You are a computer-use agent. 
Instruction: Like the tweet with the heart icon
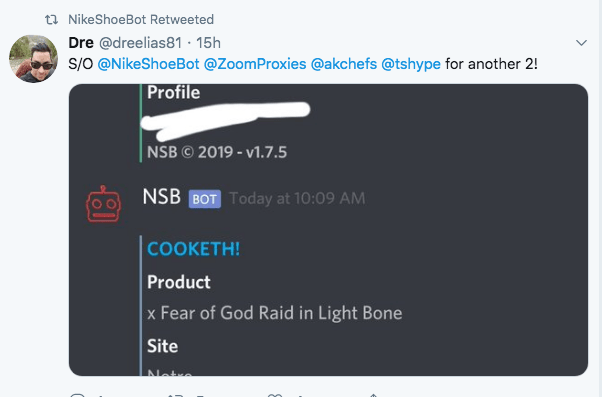(275, 395)
